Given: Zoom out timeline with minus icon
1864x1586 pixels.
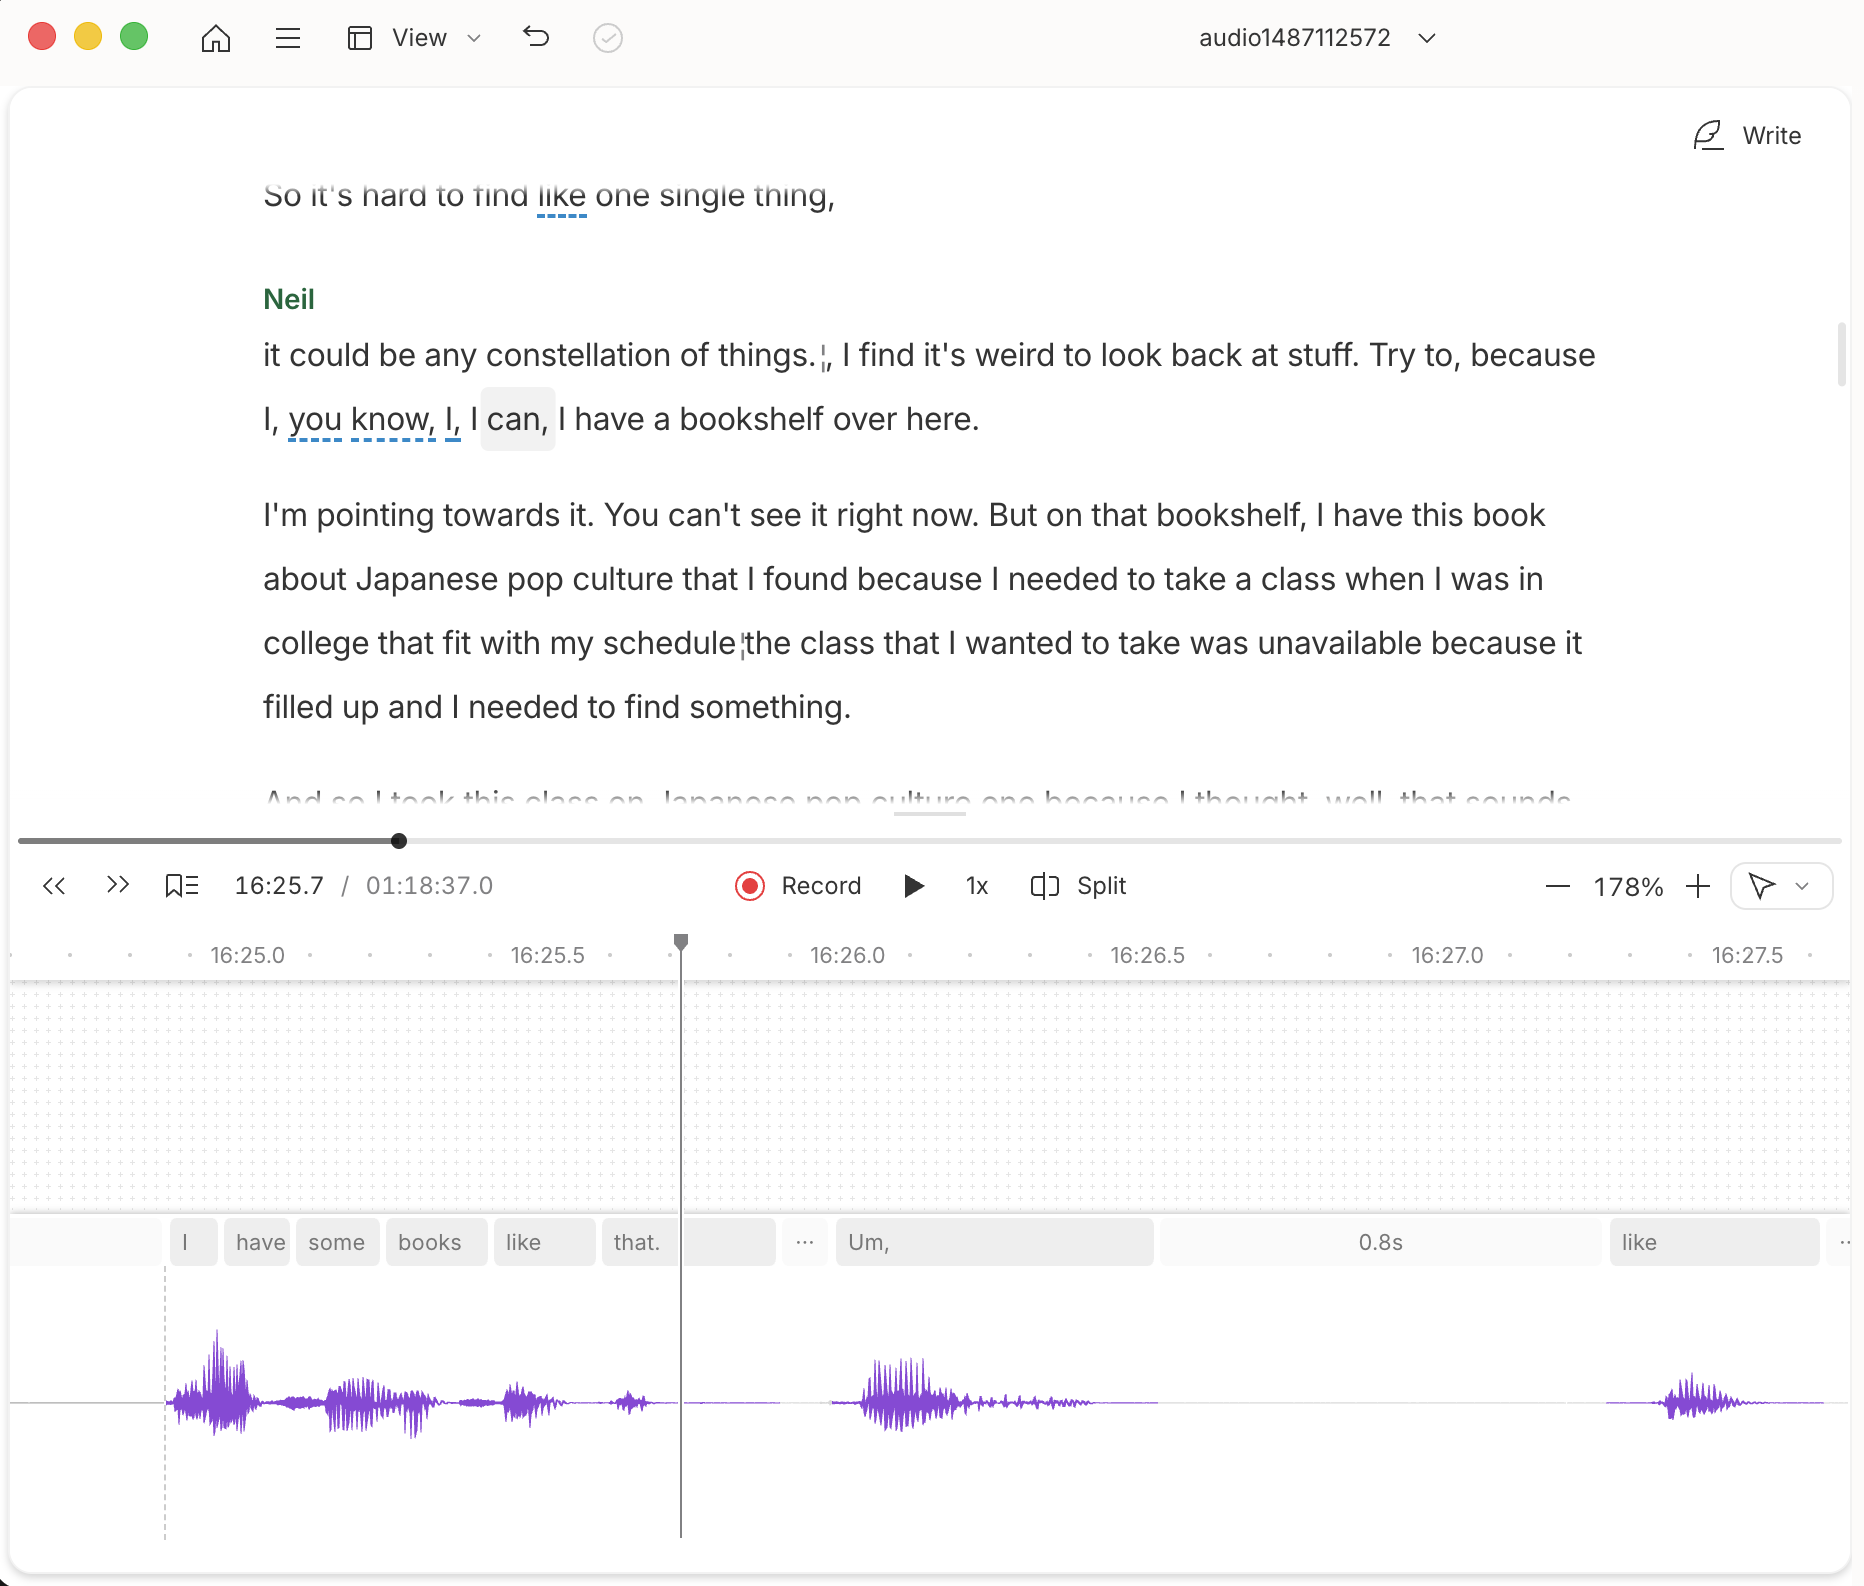Looking at the screenshot, I should click(1557, 887).
